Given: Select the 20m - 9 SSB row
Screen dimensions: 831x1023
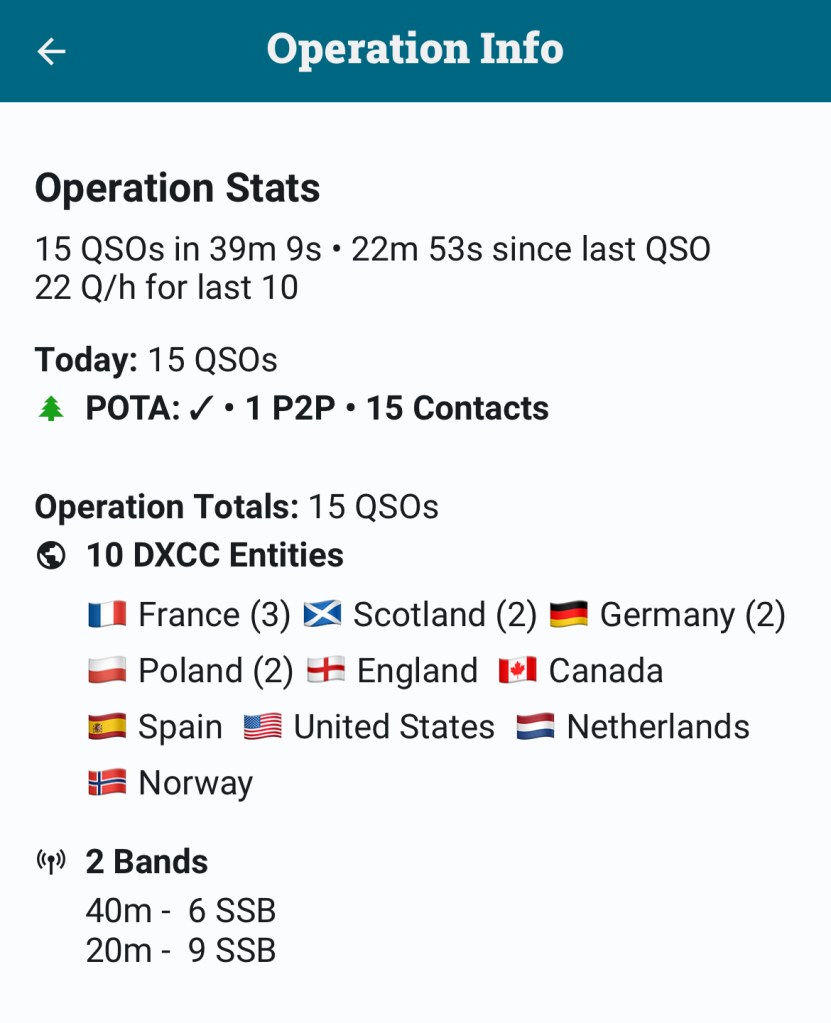Looking at the screenshot, I should [x=181, y=950].
